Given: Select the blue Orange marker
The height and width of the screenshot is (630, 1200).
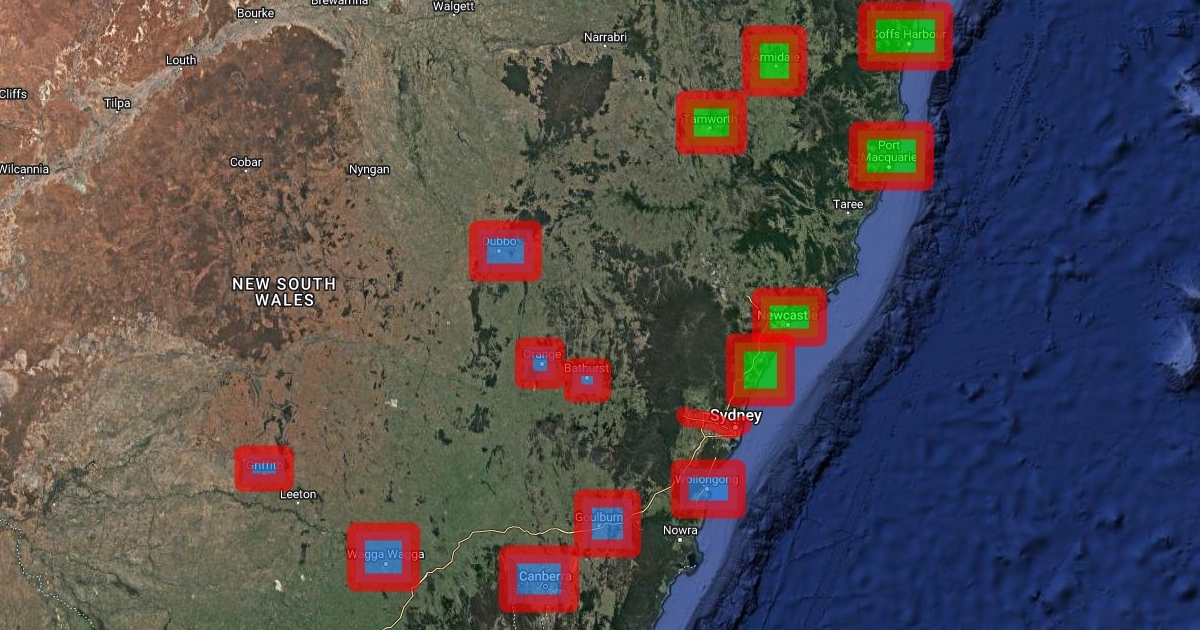Looking at the screenshot, I should pos(541,363).
